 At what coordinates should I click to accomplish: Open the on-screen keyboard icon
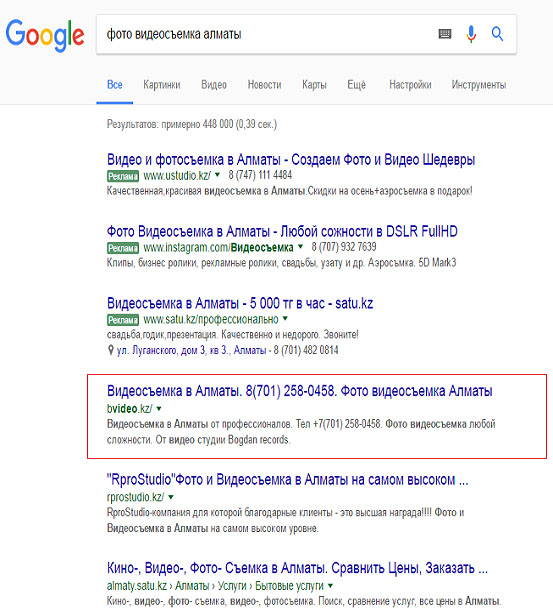tap(445, 34)
